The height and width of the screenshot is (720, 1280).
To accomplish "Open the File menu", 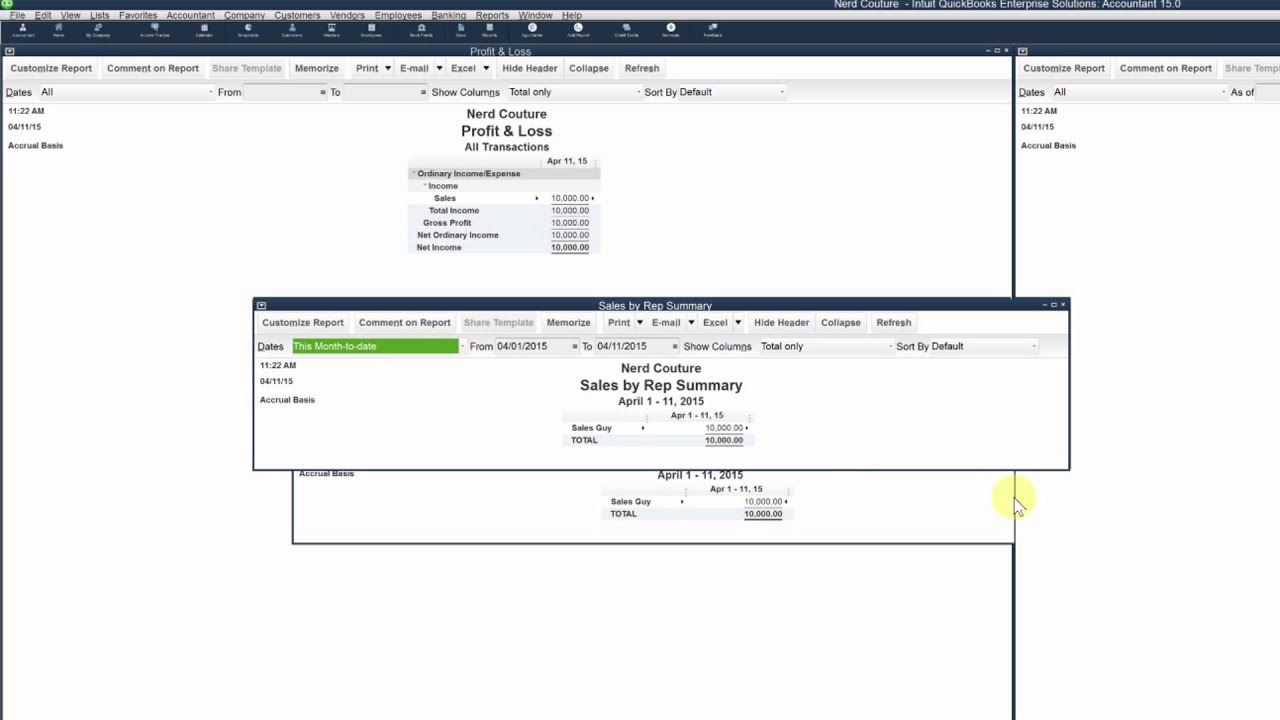I will pos(17,16).
